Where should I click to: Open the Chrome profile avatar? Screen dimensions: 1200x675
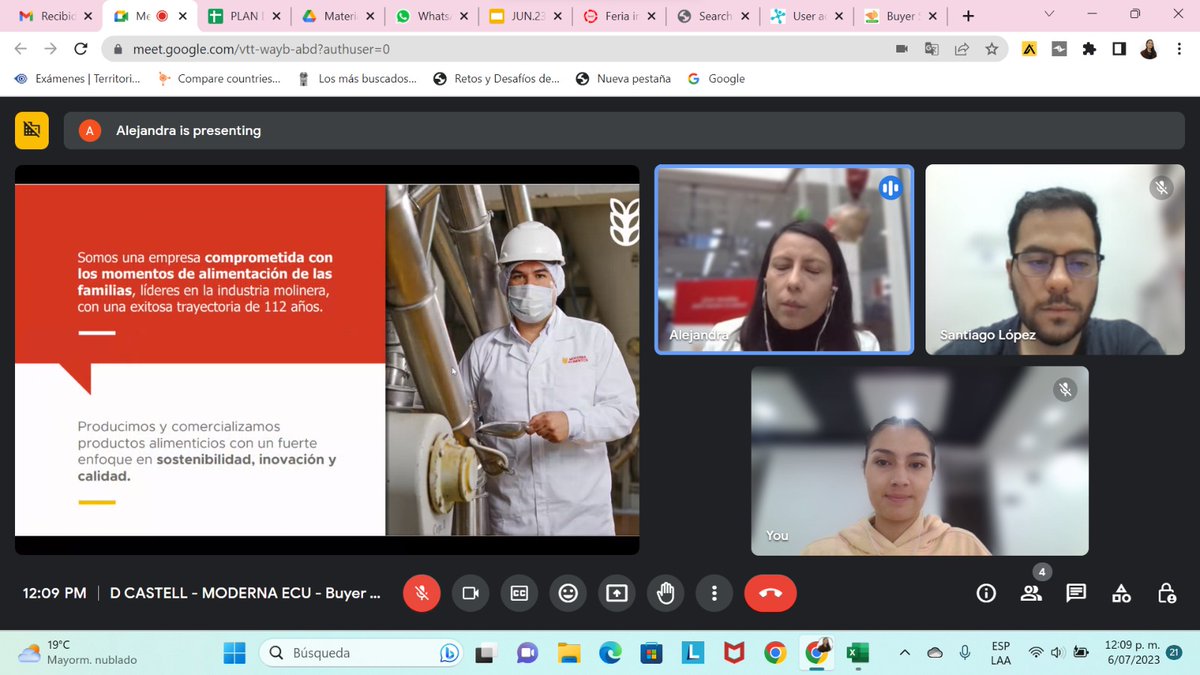1149,48
